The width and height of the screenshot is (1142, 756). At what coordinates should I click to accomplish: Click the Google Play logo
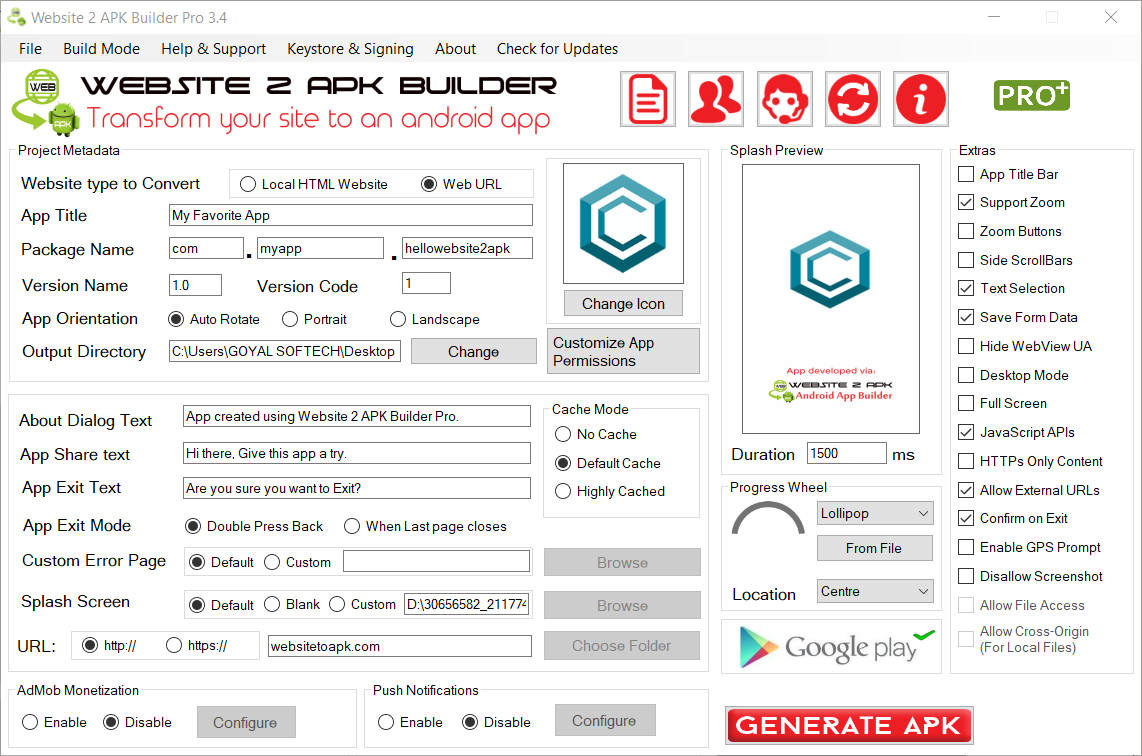click(x=831, y=647)
